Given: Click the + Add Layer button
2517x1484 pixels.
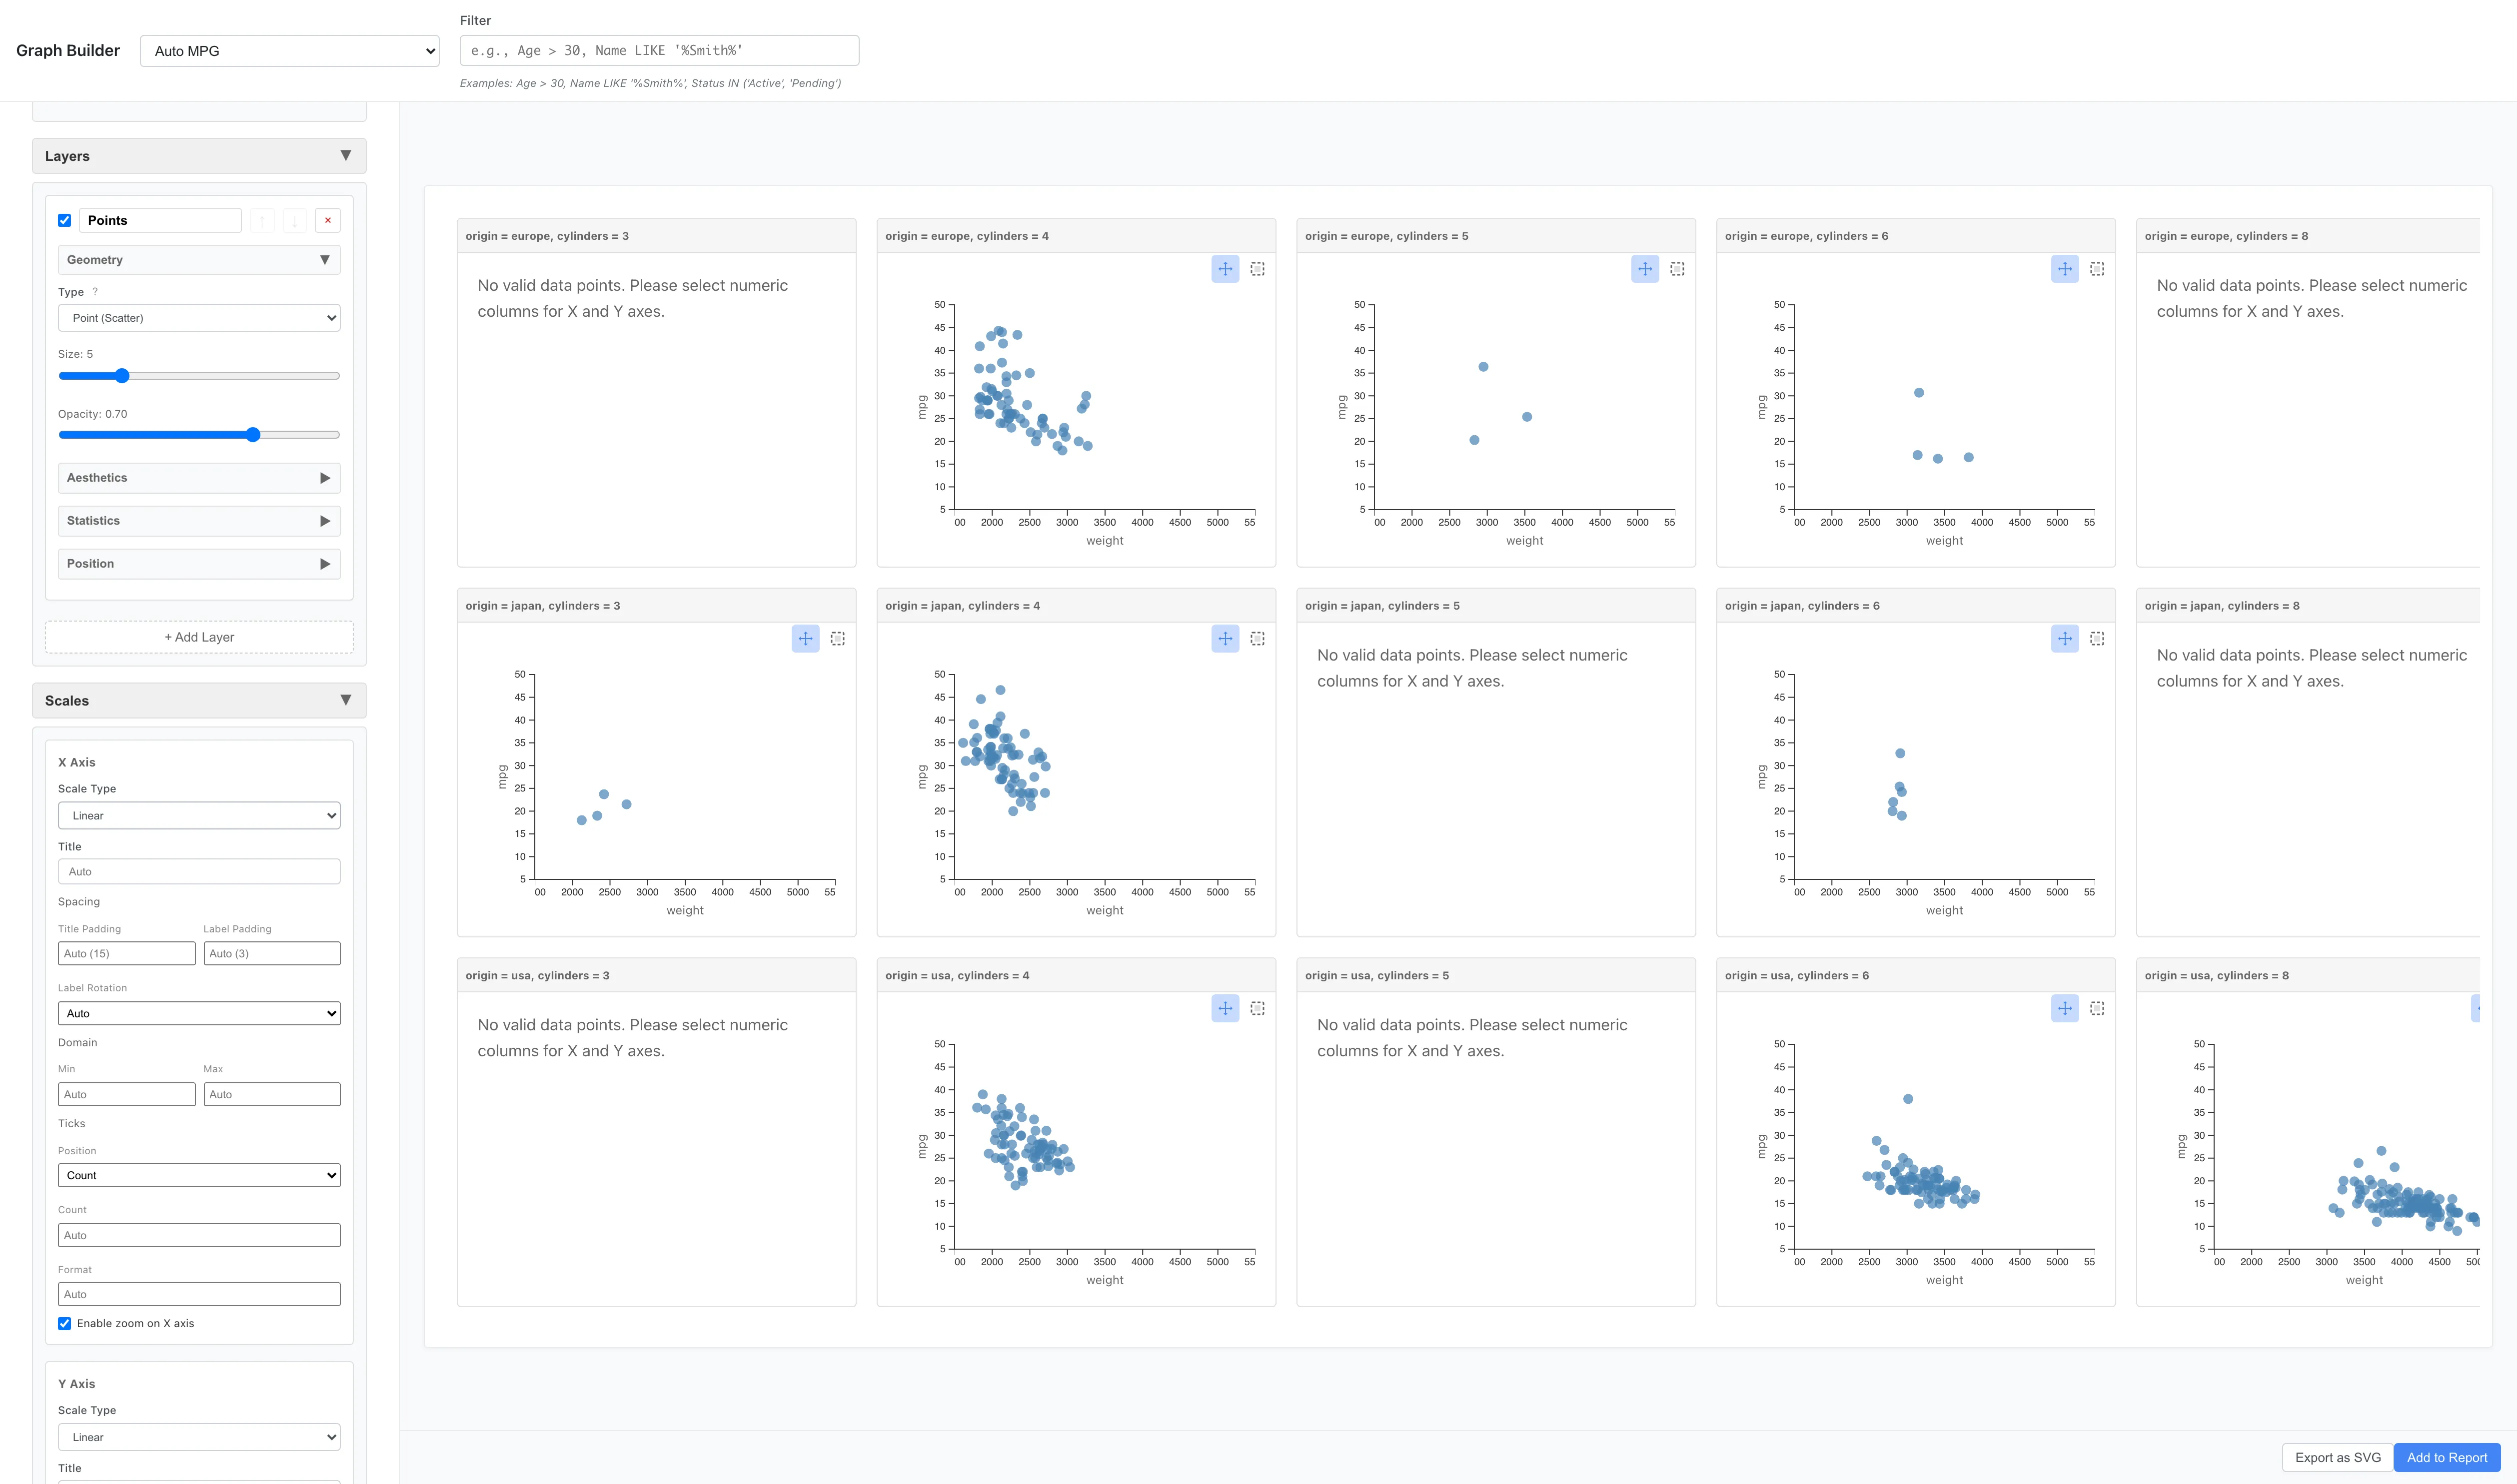Looking at the screenshot, I should [199, 637].
